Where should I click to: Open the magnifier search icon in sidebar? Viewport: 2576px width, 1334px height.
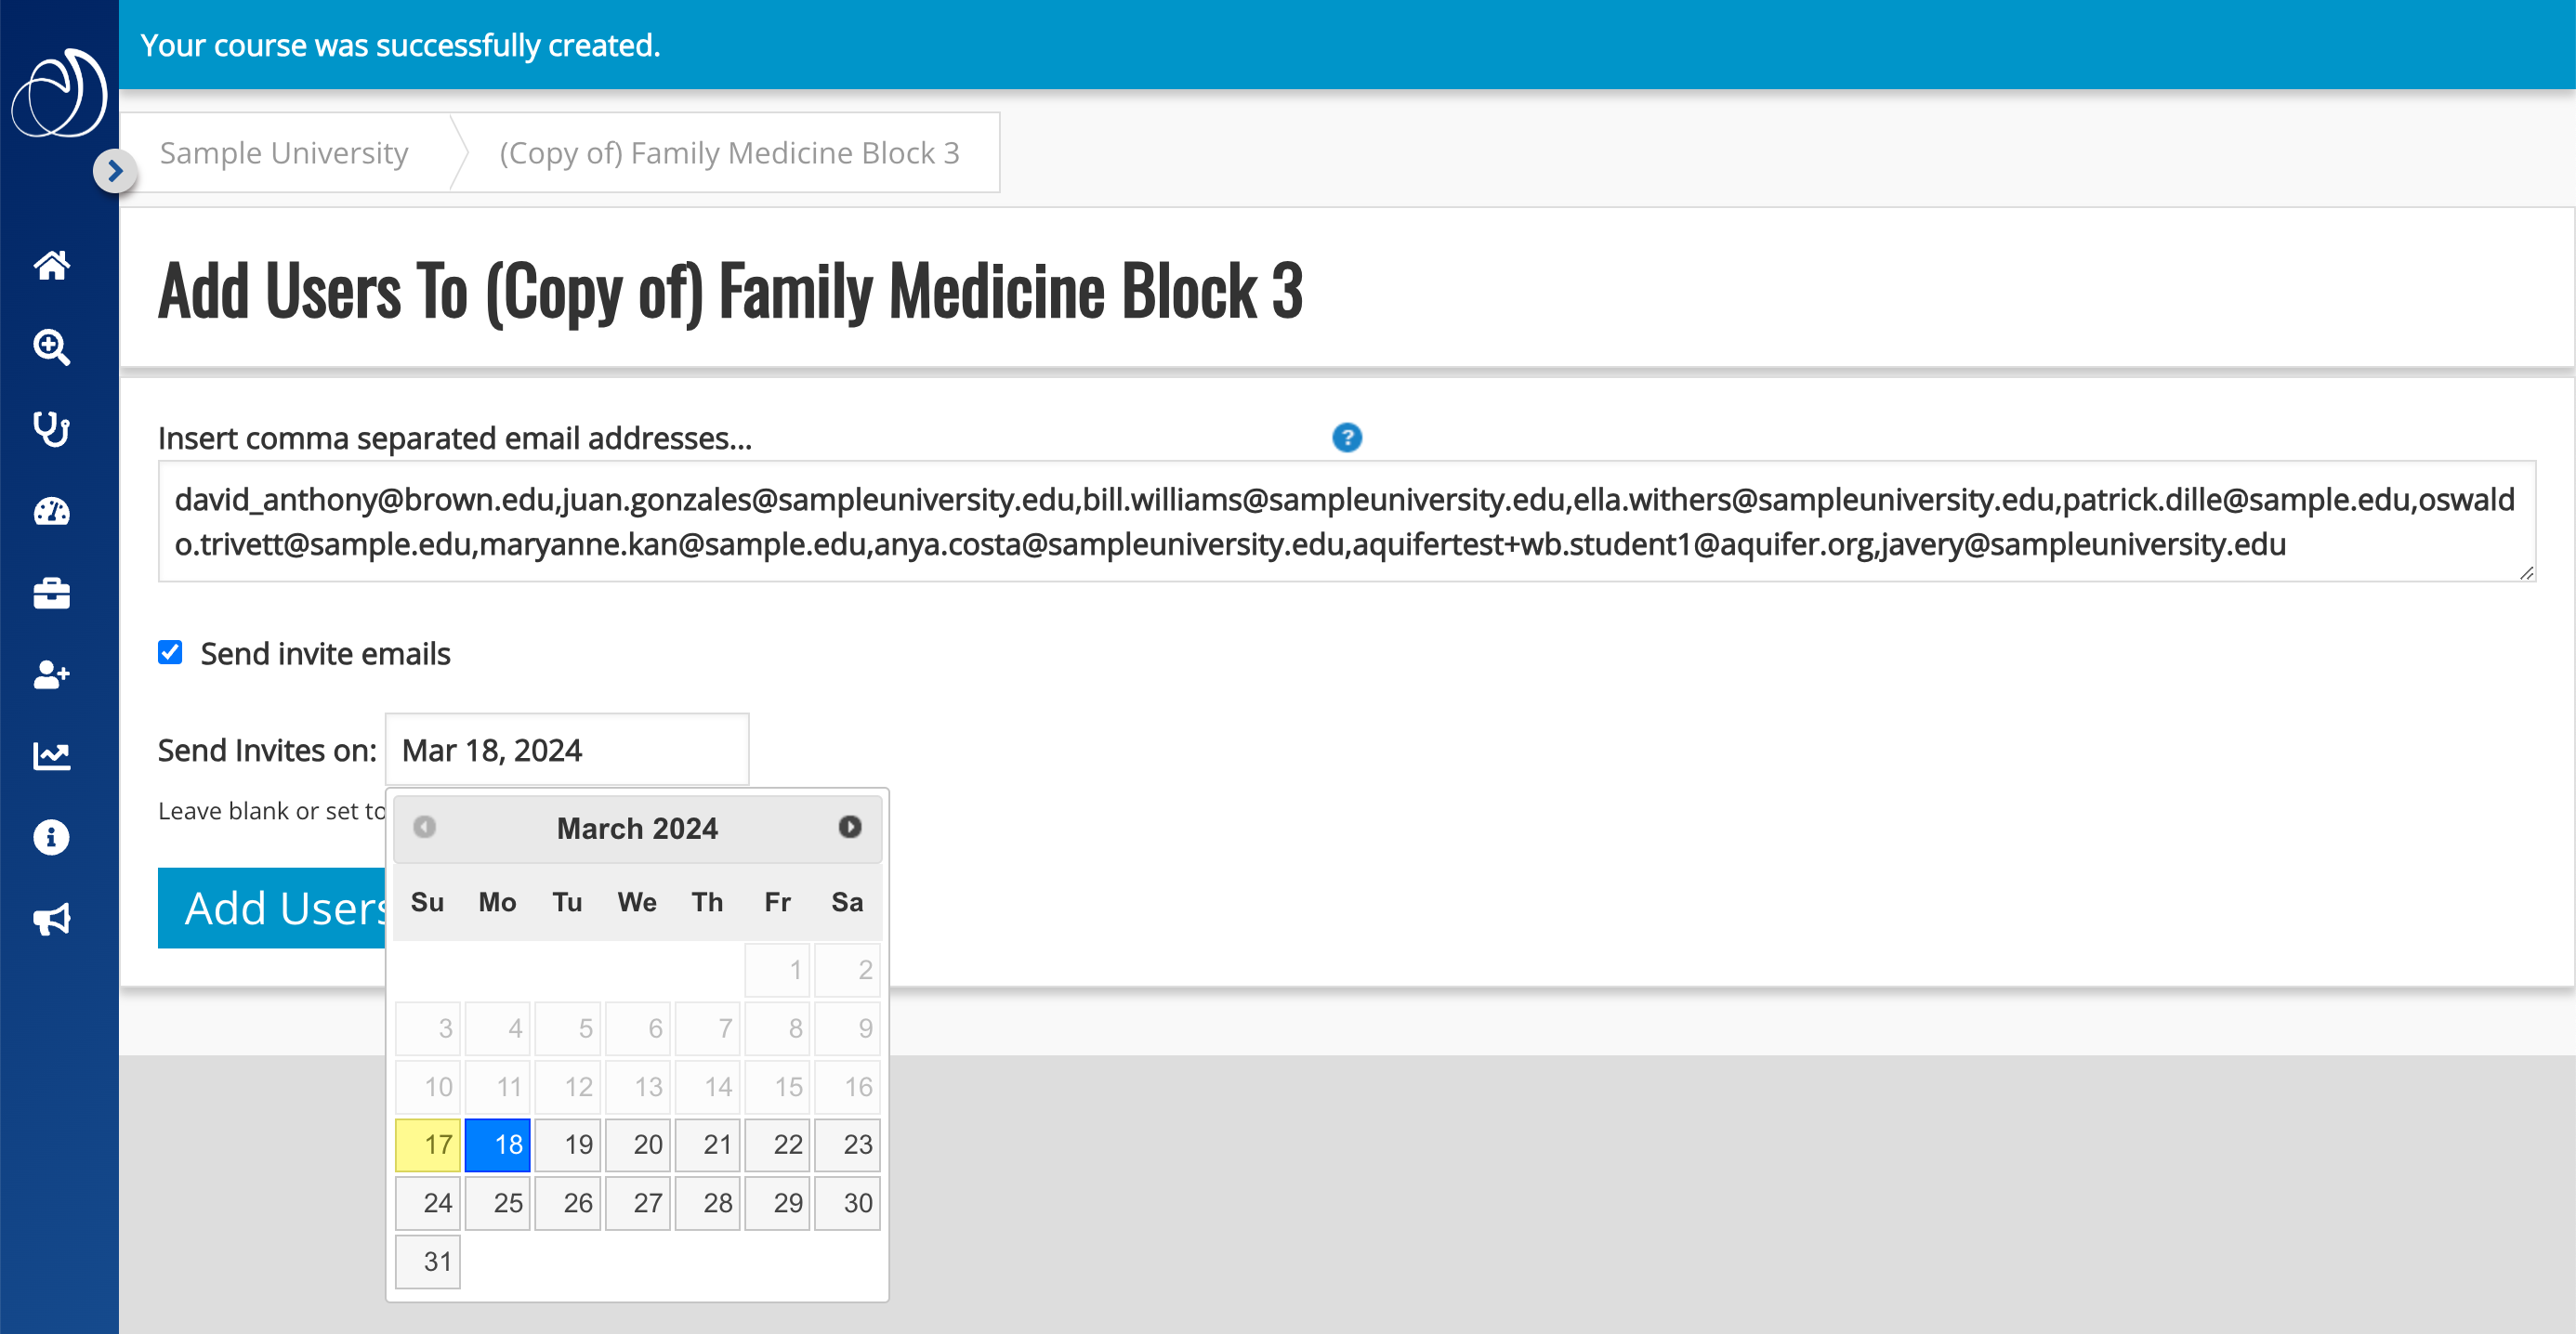pyautogui.click(x=51, y=347)
